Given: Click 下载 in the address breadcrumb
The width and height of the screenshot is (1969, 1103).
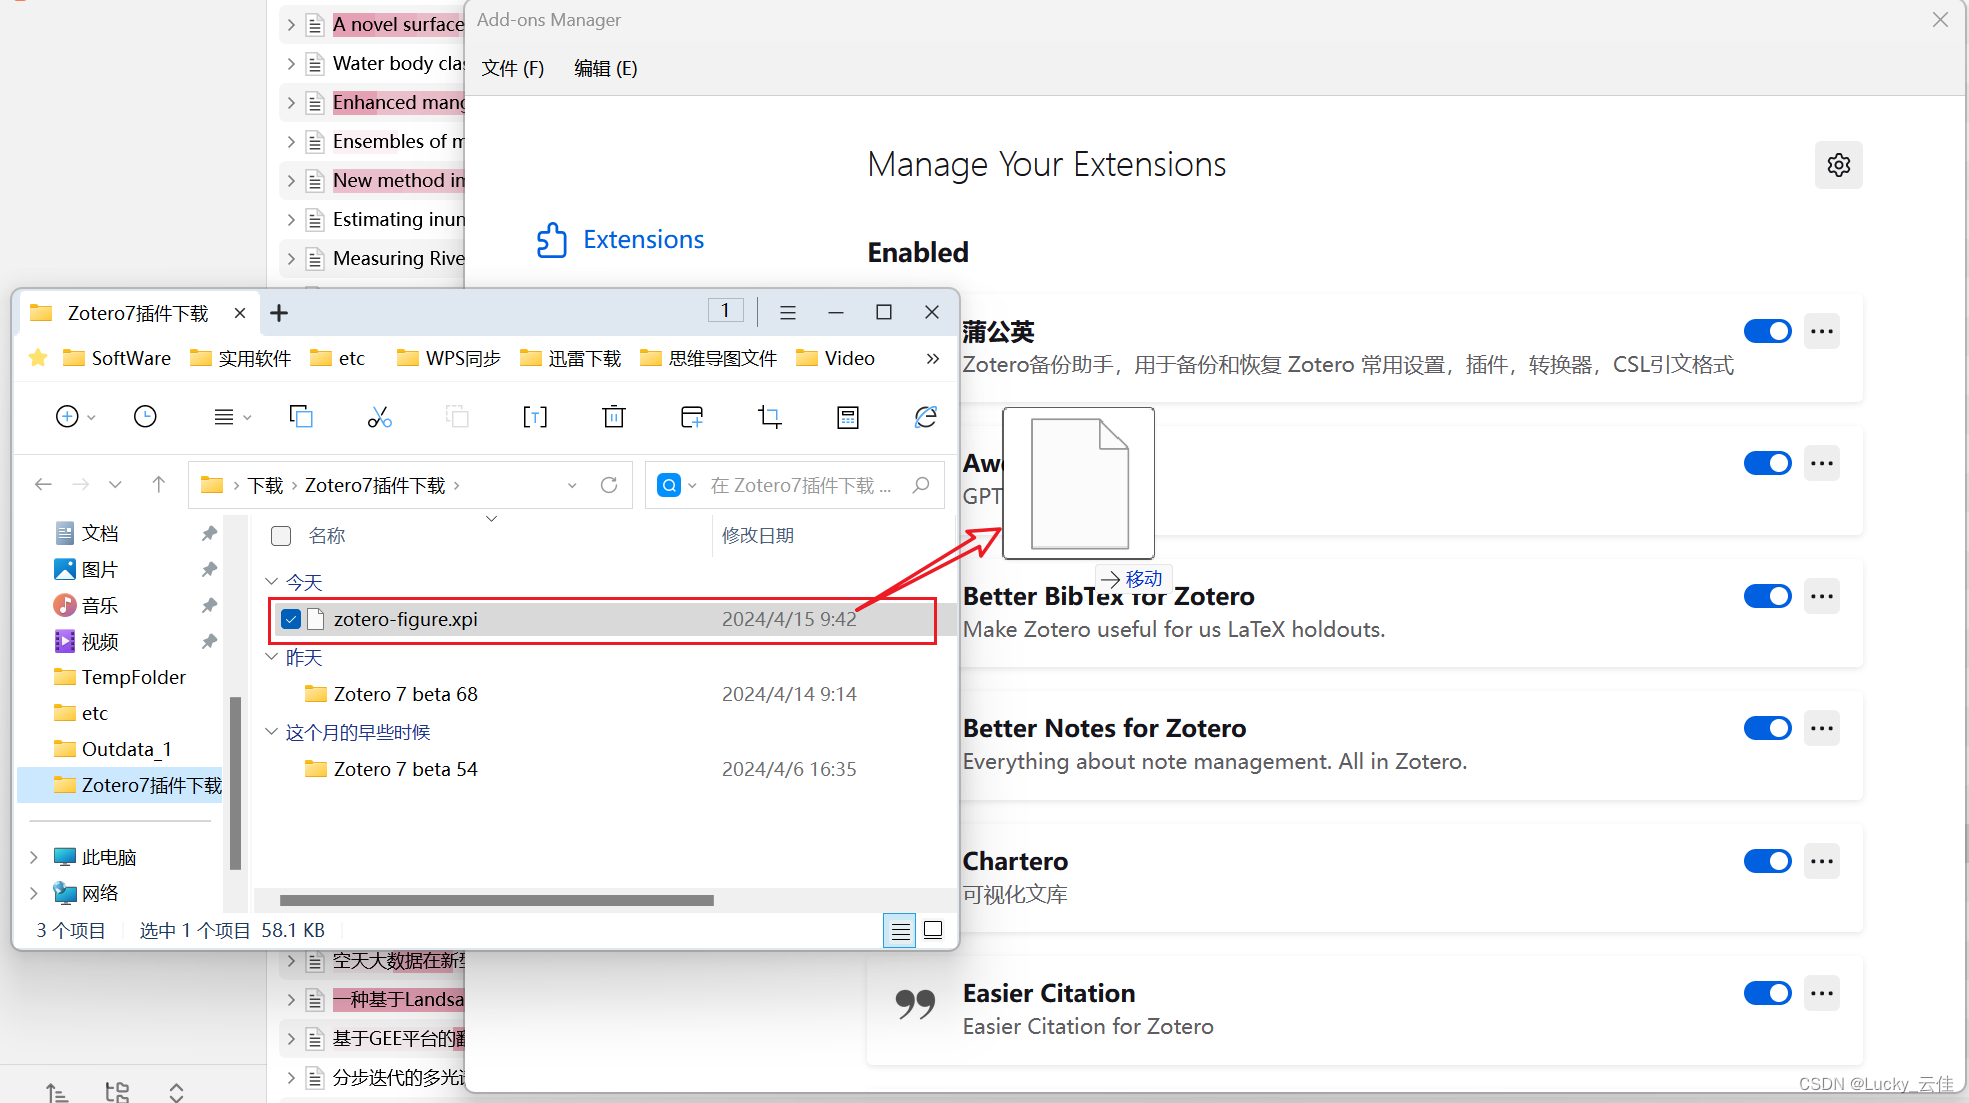Looking at the screenshot, I should (265, 486).
